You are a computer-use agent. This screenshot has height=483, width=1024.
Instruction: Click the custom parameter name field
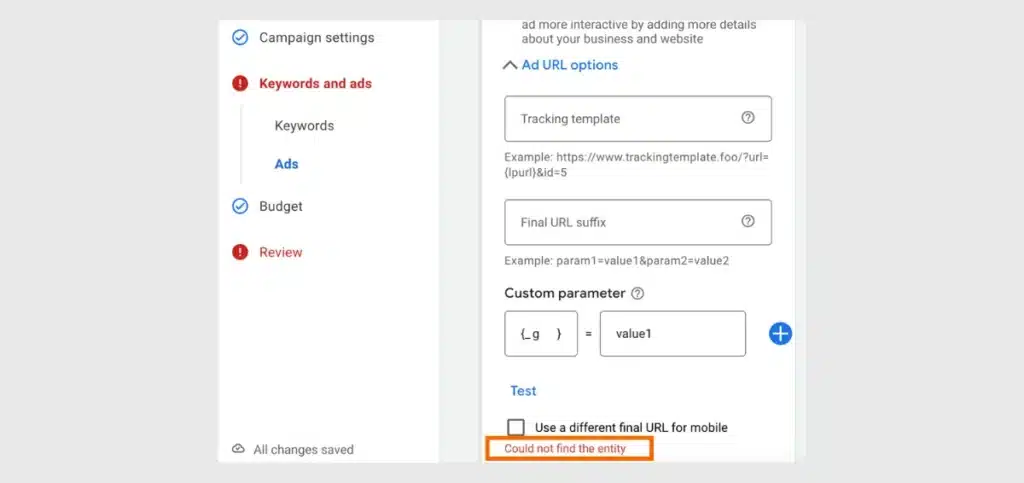(541, 334)
